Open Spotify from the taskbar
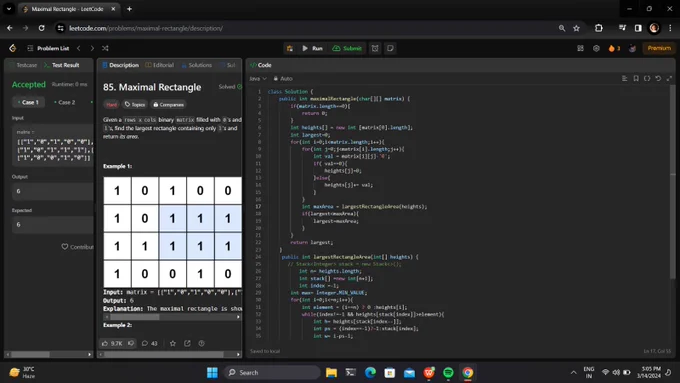 (448, 373)
